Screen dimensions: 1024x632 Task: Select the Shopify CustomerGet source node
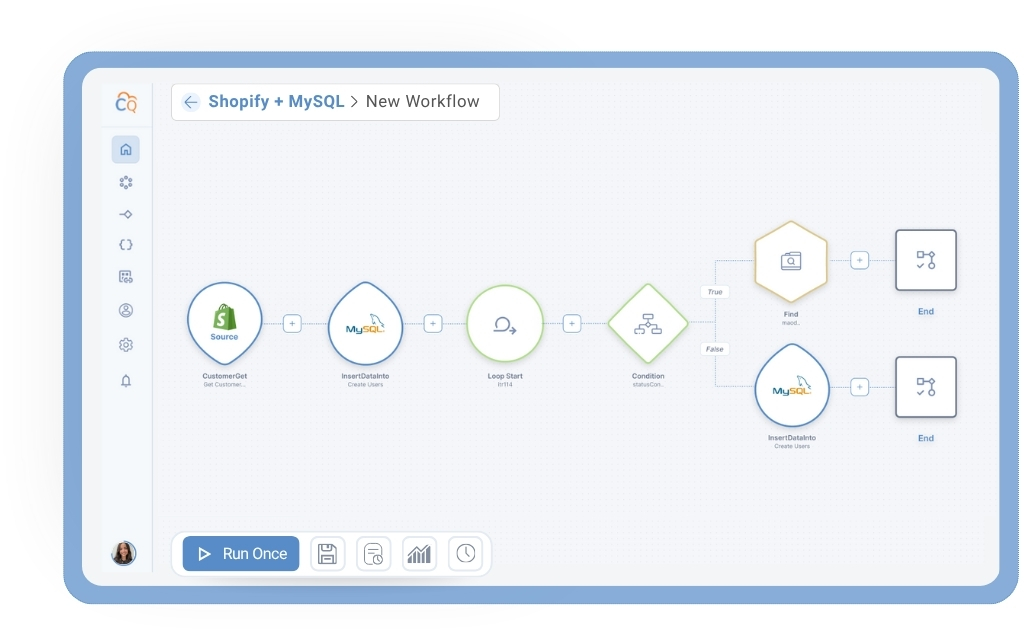tap(225, 323)
